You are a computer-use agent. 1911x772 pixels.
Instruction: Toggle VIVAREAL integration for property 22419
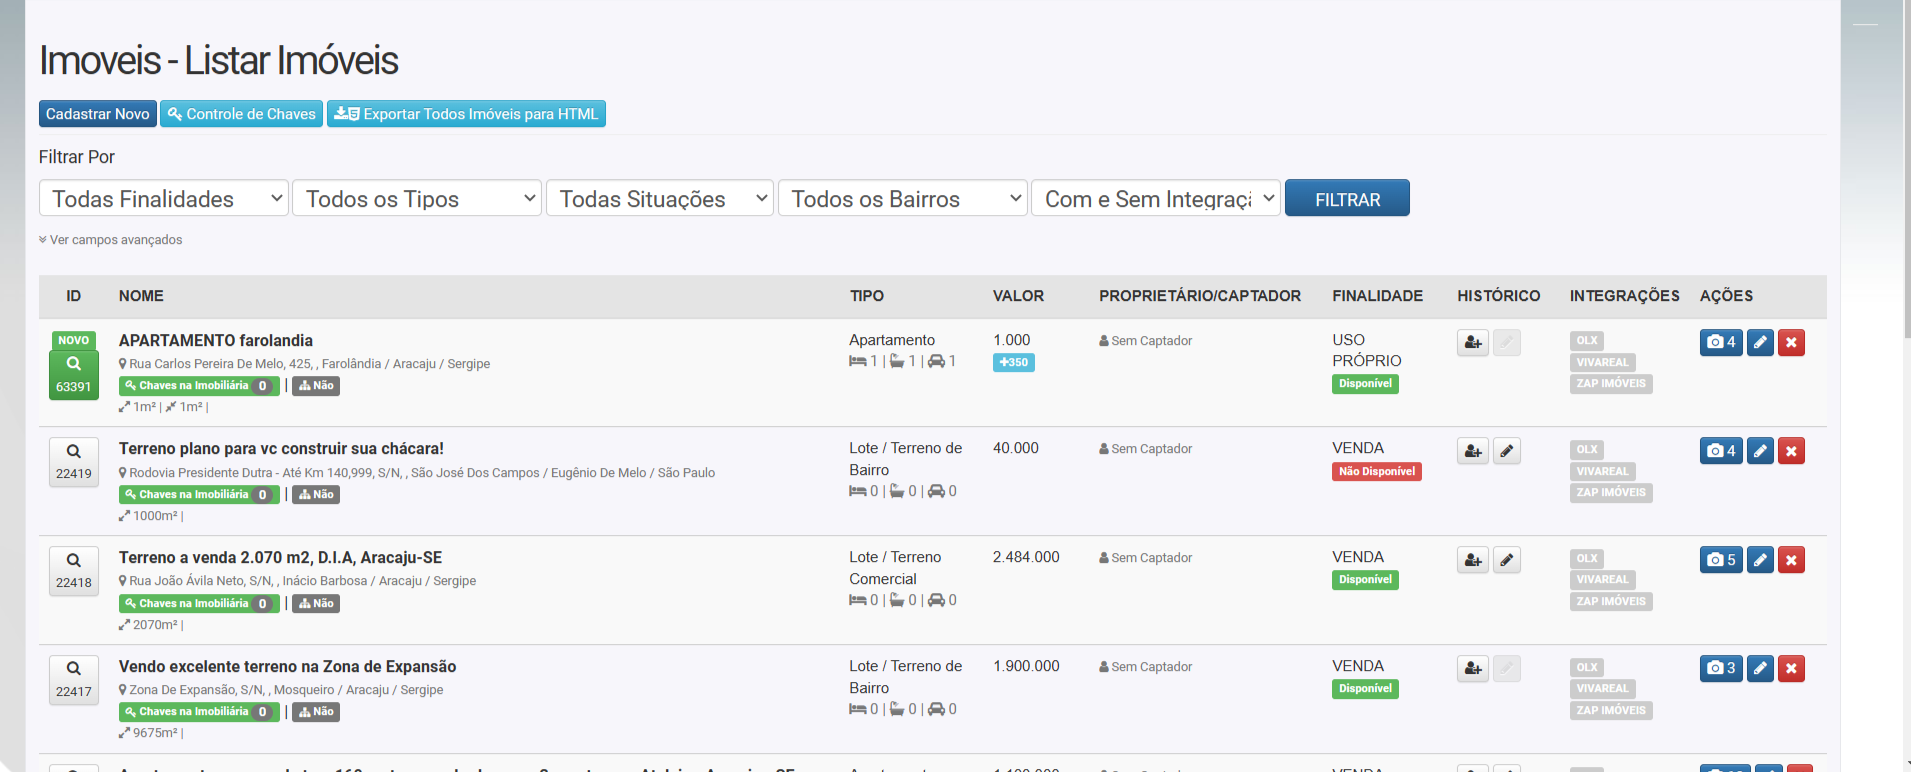coord(1602,471)
